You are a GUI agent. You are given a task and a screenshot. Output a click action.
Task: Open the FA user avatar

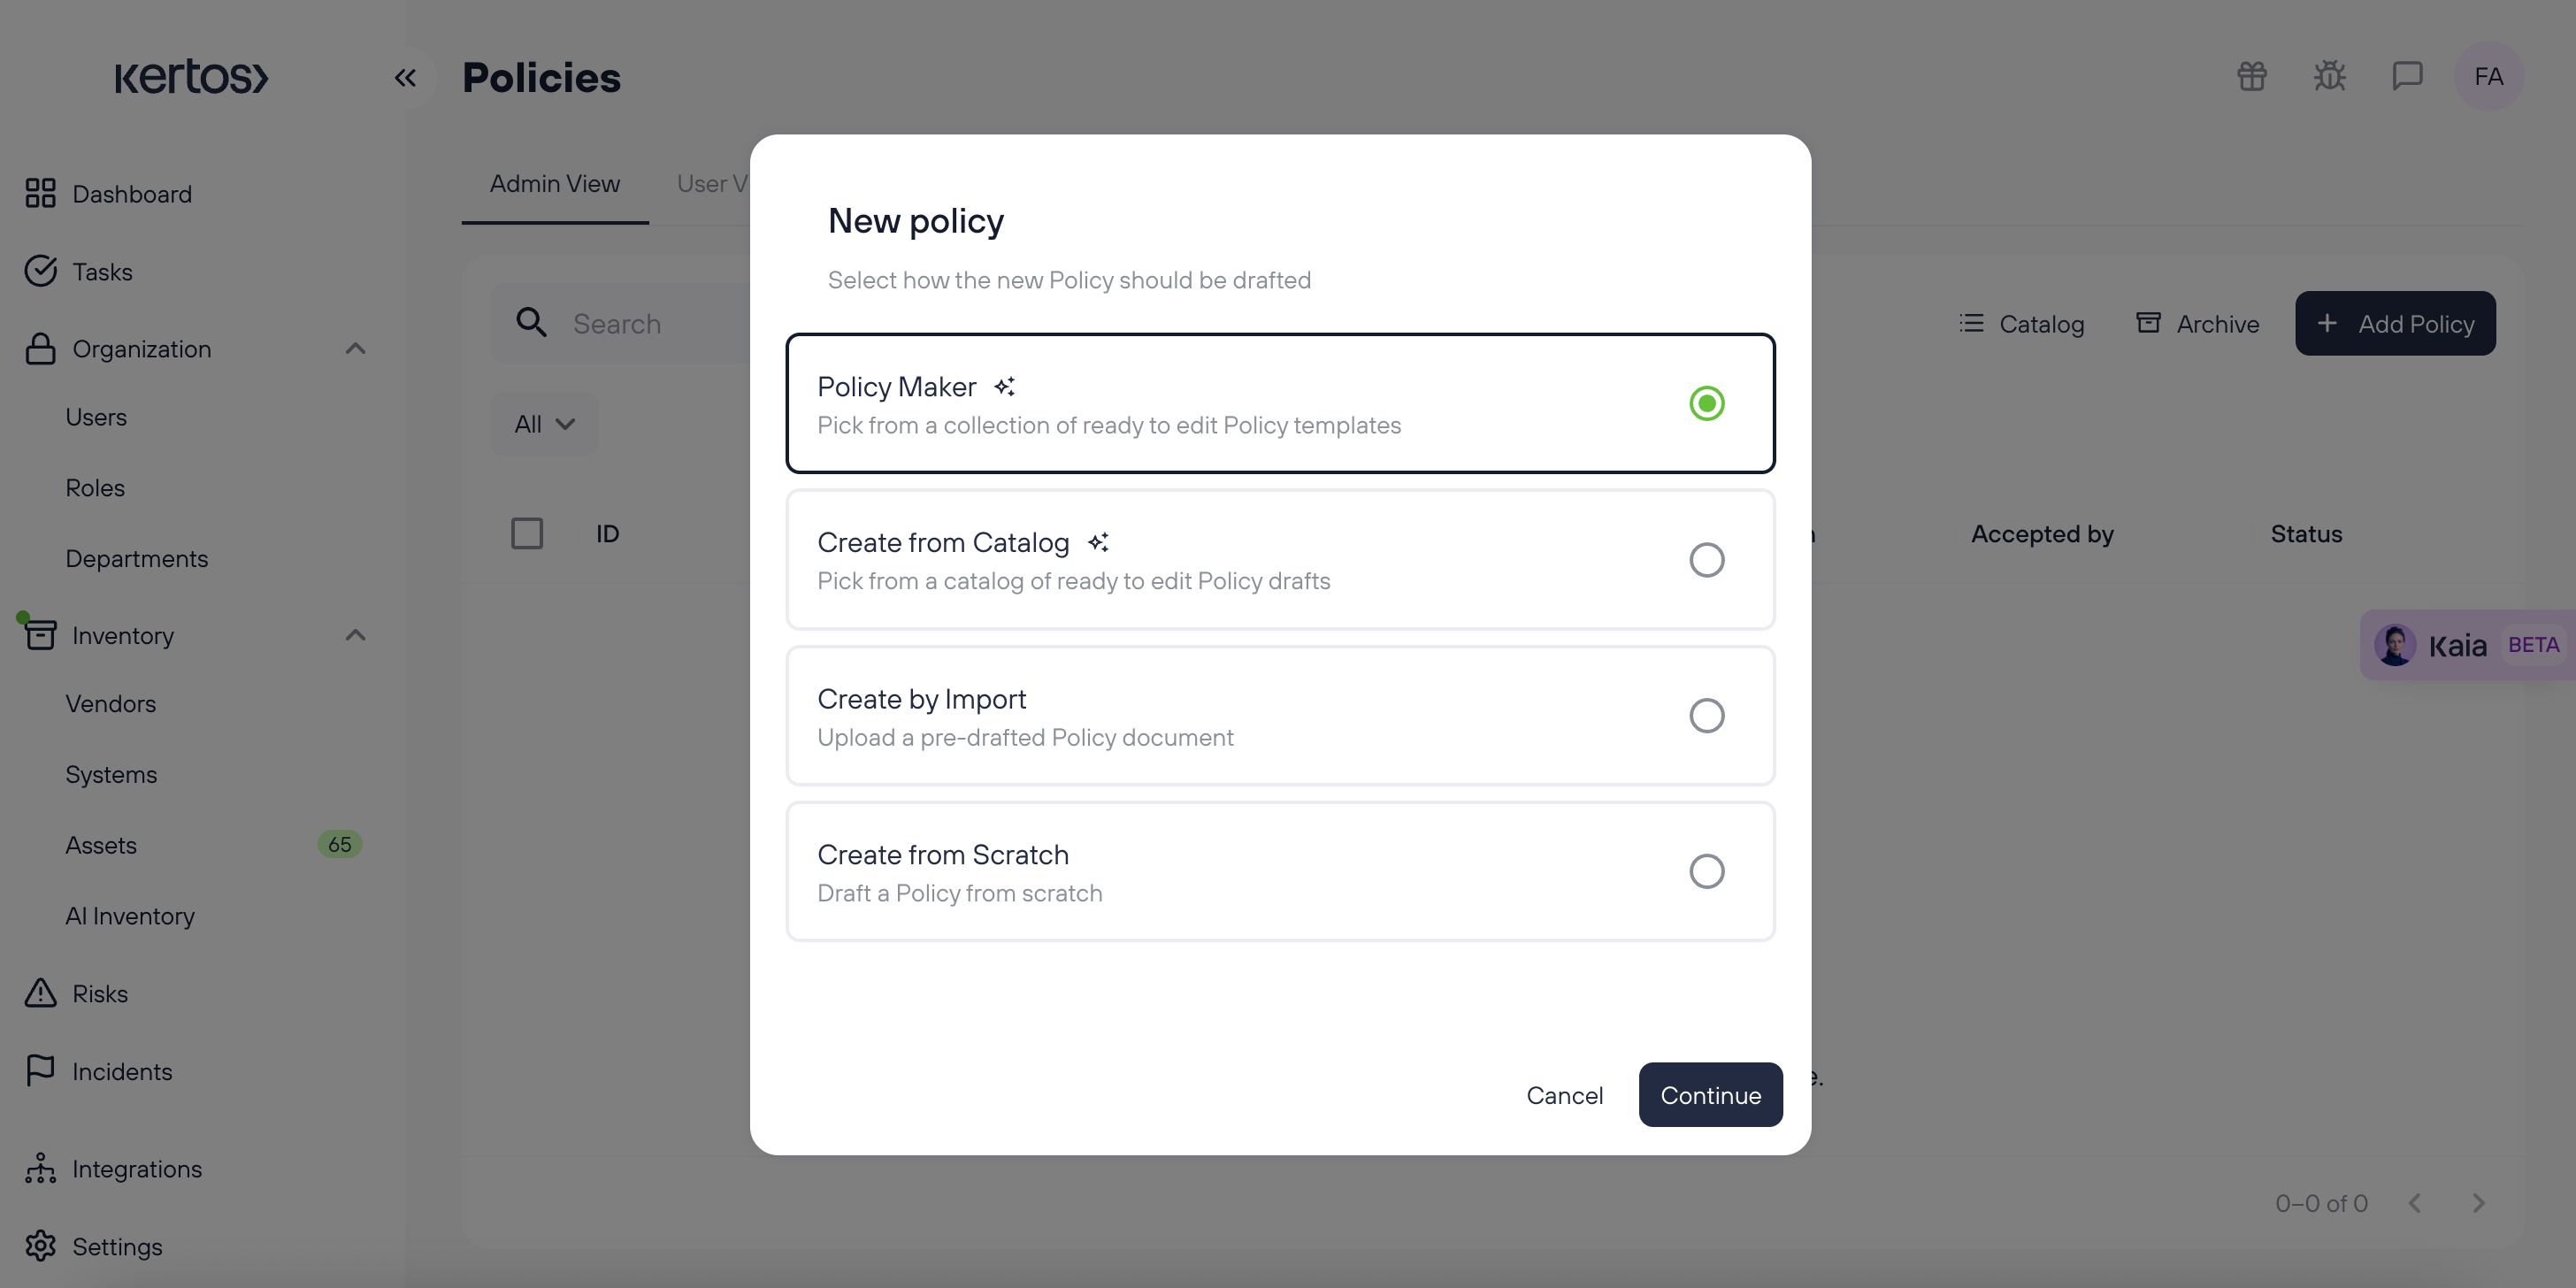click(x=2489, y=76)
